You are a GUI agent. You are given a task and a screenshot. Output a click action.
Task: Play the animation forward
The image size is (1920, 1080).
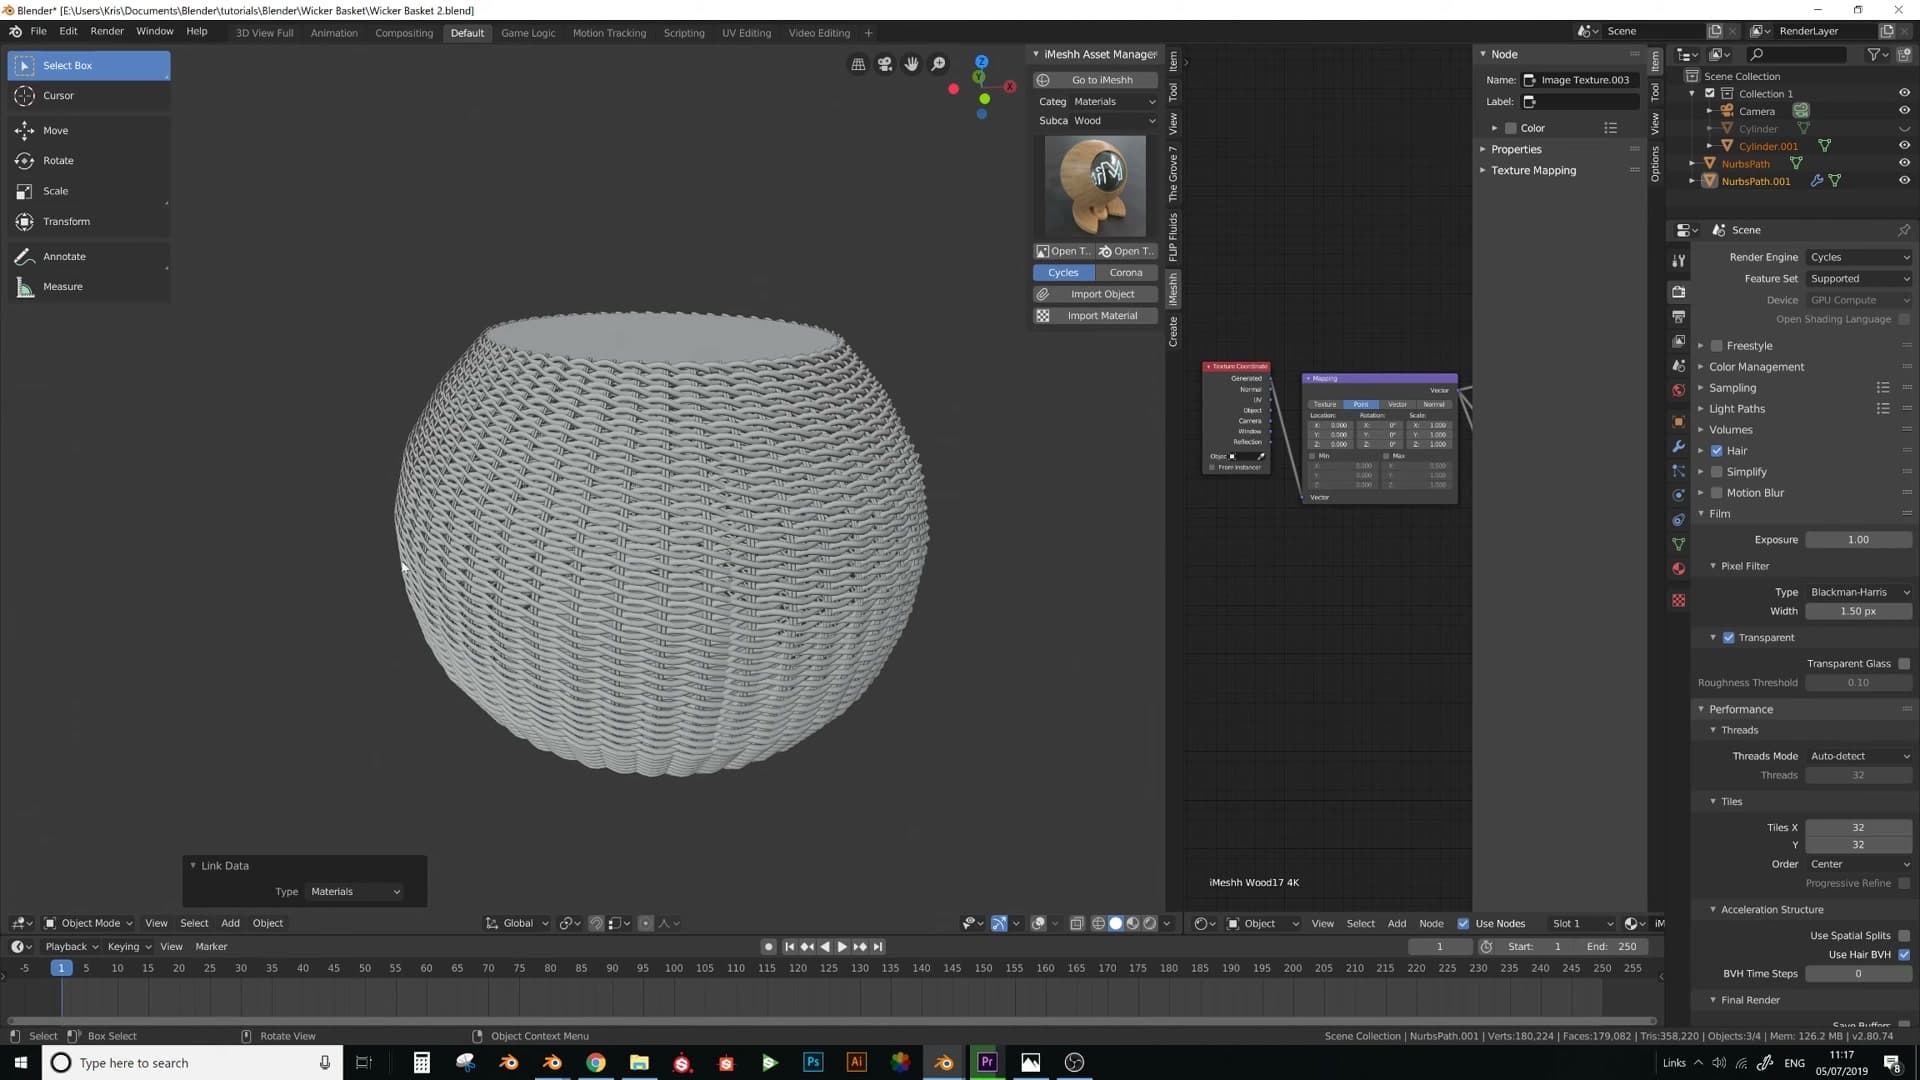tap(842, 947)
